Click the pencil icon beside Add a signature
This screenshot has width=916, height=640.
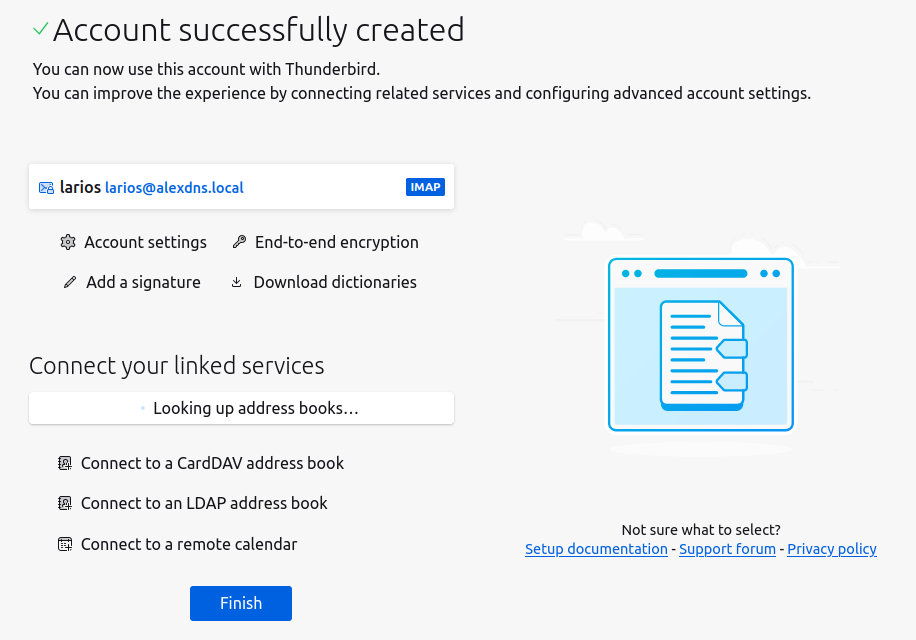70,283
